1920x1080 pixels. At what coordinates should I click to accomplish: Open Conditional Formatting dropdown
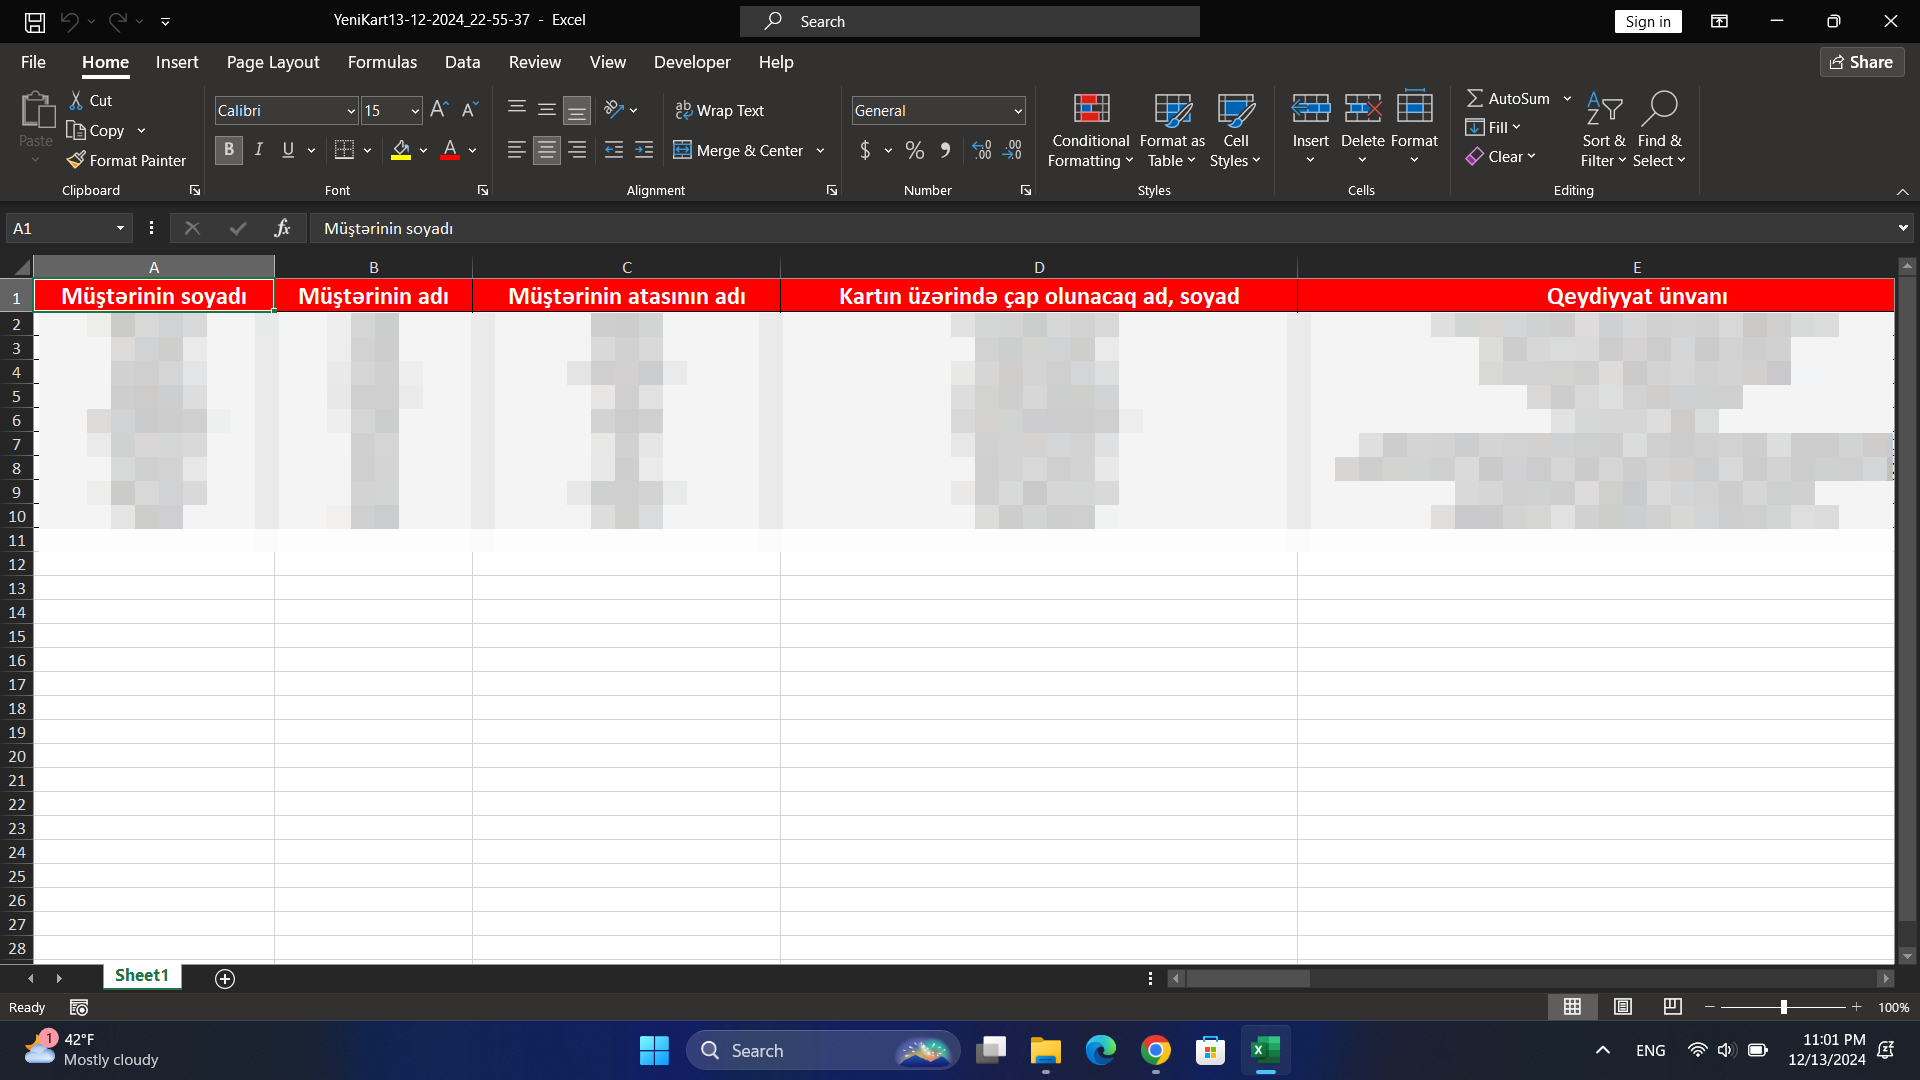[x=1090, y=130]
